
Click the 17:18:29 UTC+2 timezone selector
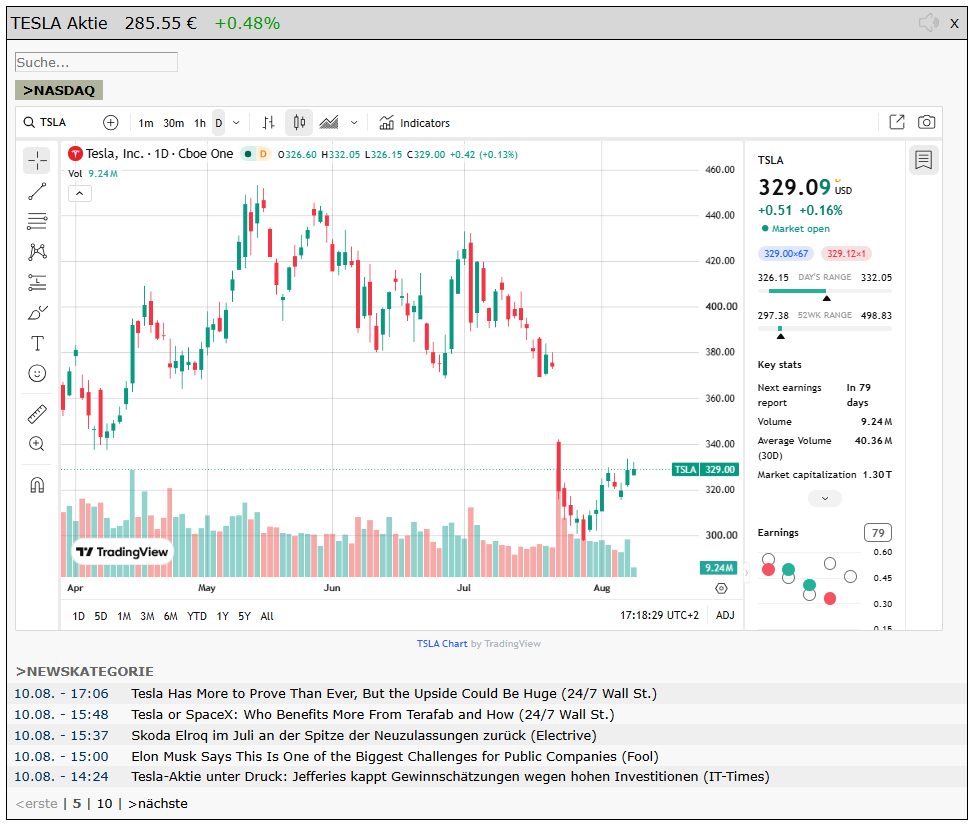(x=660, y=616)
